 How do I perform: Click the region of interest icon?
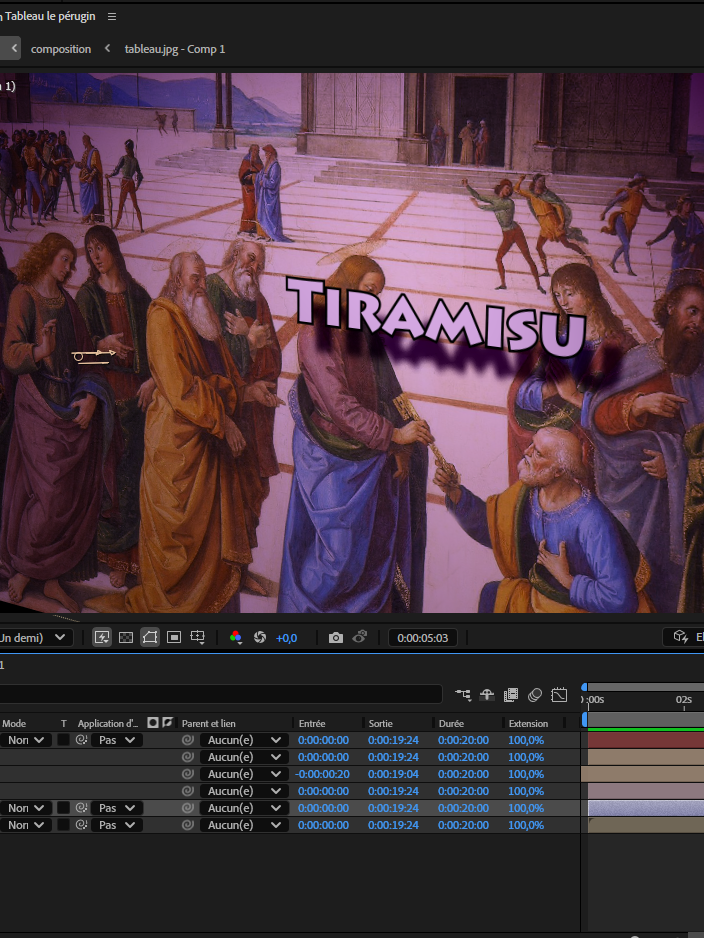(174, 637)
